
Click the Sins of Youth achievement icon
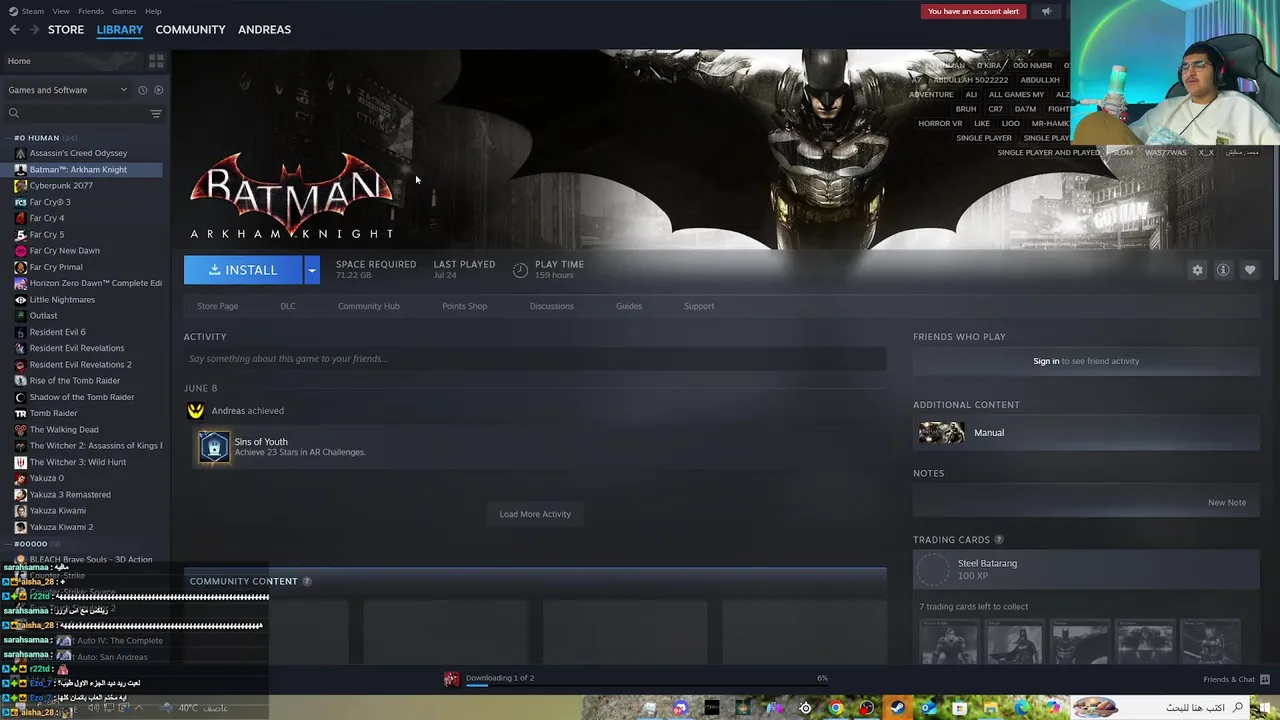(214, 447)
